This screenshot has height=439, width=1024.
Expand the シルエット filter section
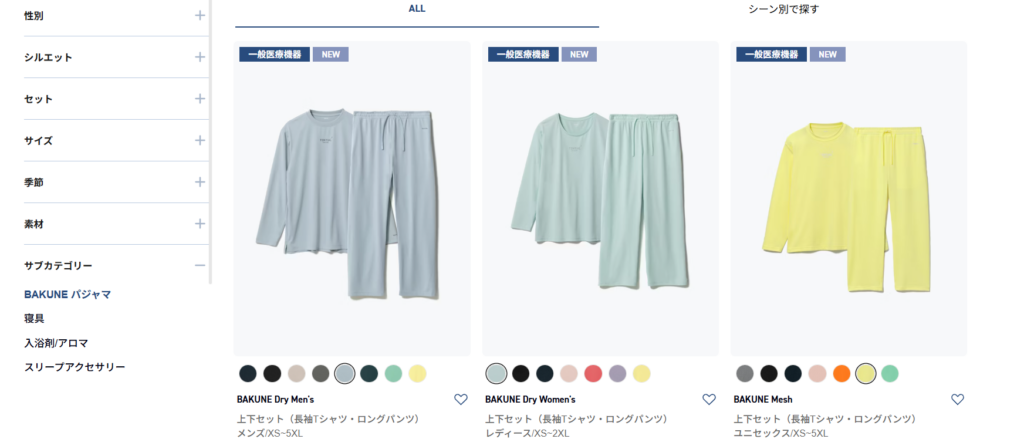pyautogui.click(x=200, y=57)
